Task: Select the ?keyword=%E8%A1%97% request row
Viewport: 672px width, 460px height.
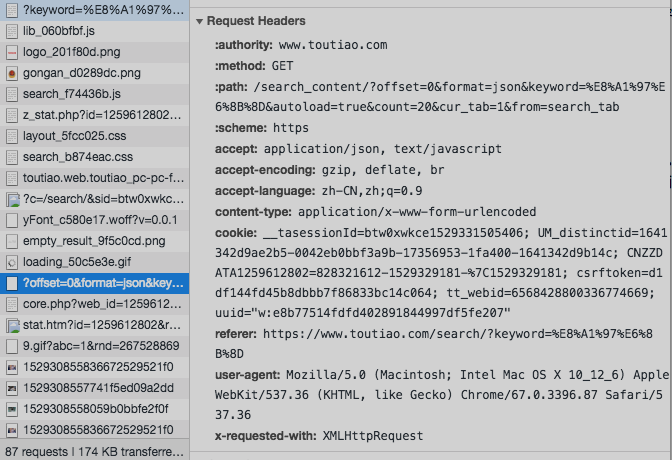Action: coord(94,10)
